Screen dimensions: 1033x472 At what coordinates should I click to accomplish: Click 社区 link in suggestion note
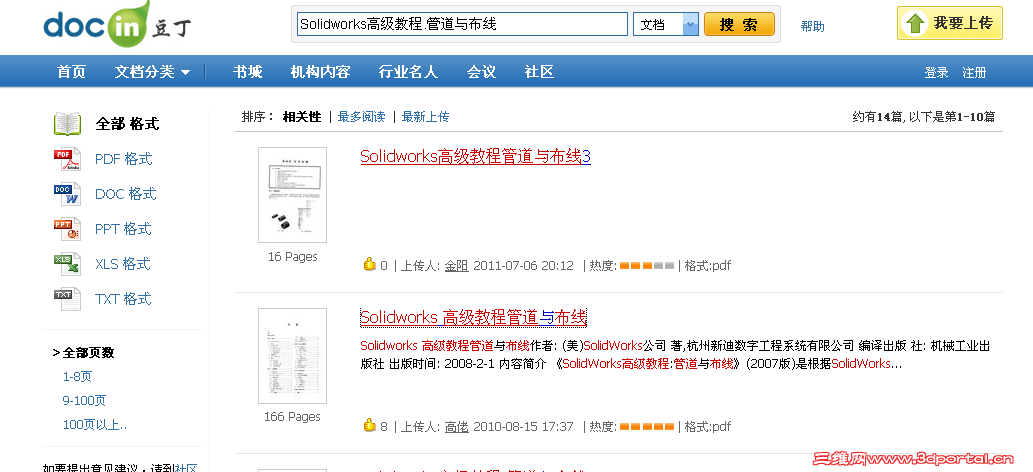click(x=185, y=467)
